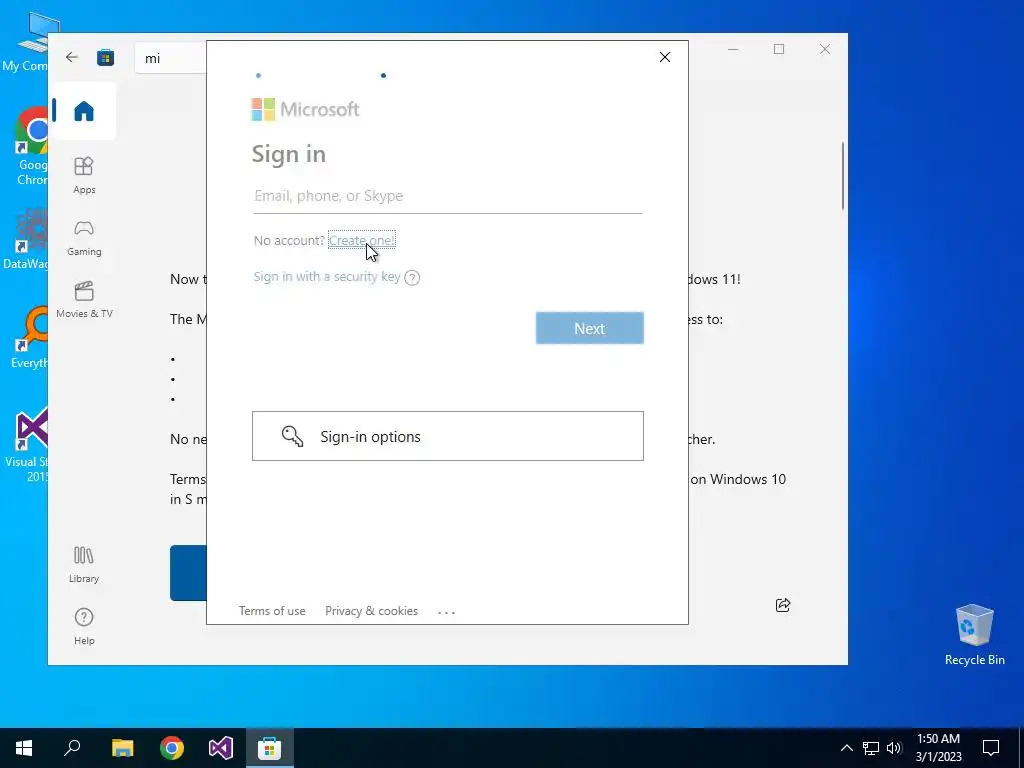Open Movies & TV in the sidebar
1024x768 pixels.
pos(84,300)
